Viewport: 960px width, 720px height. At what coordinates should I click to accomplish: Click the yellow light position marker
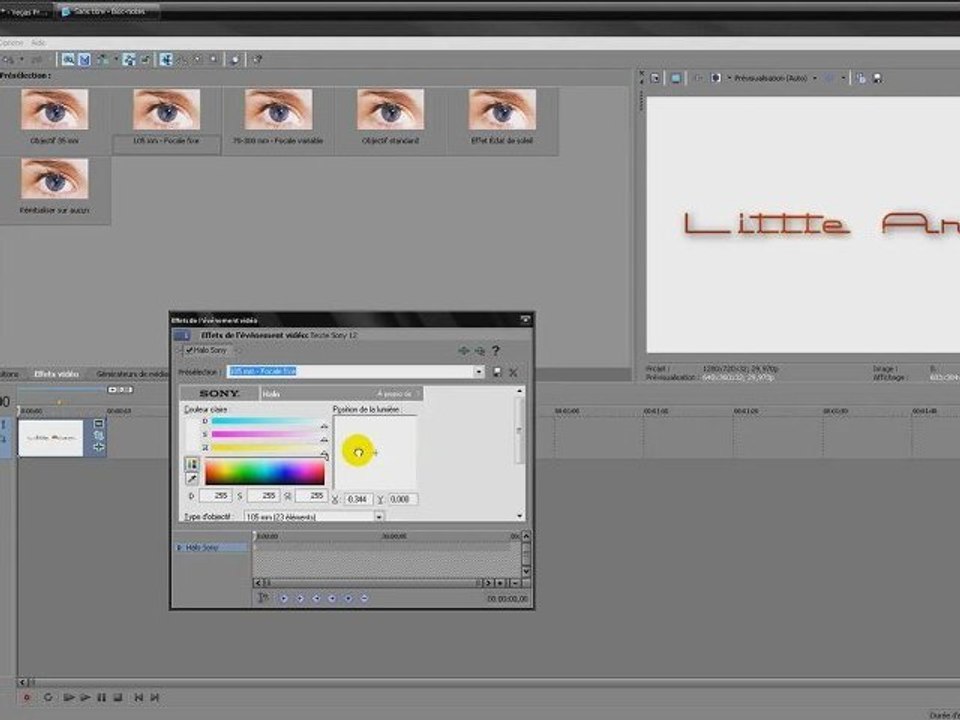point(358,452)
